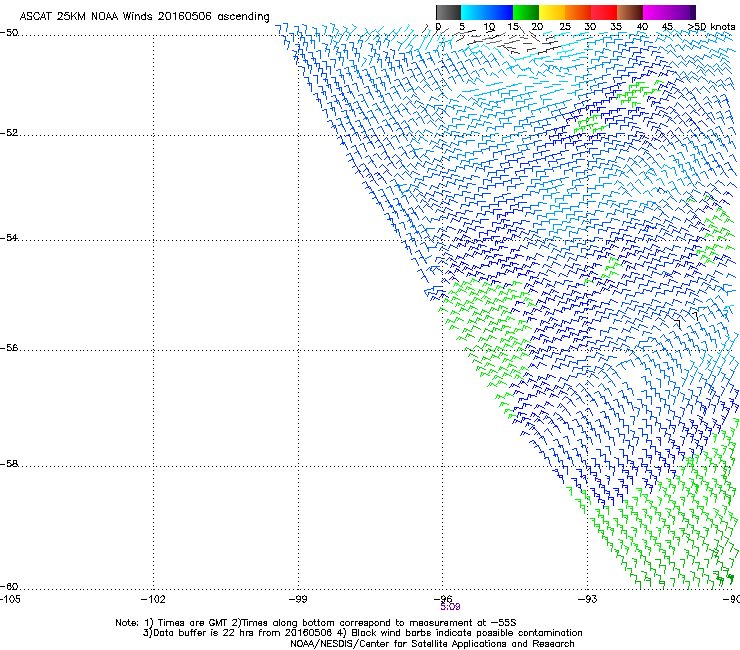Click the legend label '25'
This screenshot has width=740, height=650.
565,27
